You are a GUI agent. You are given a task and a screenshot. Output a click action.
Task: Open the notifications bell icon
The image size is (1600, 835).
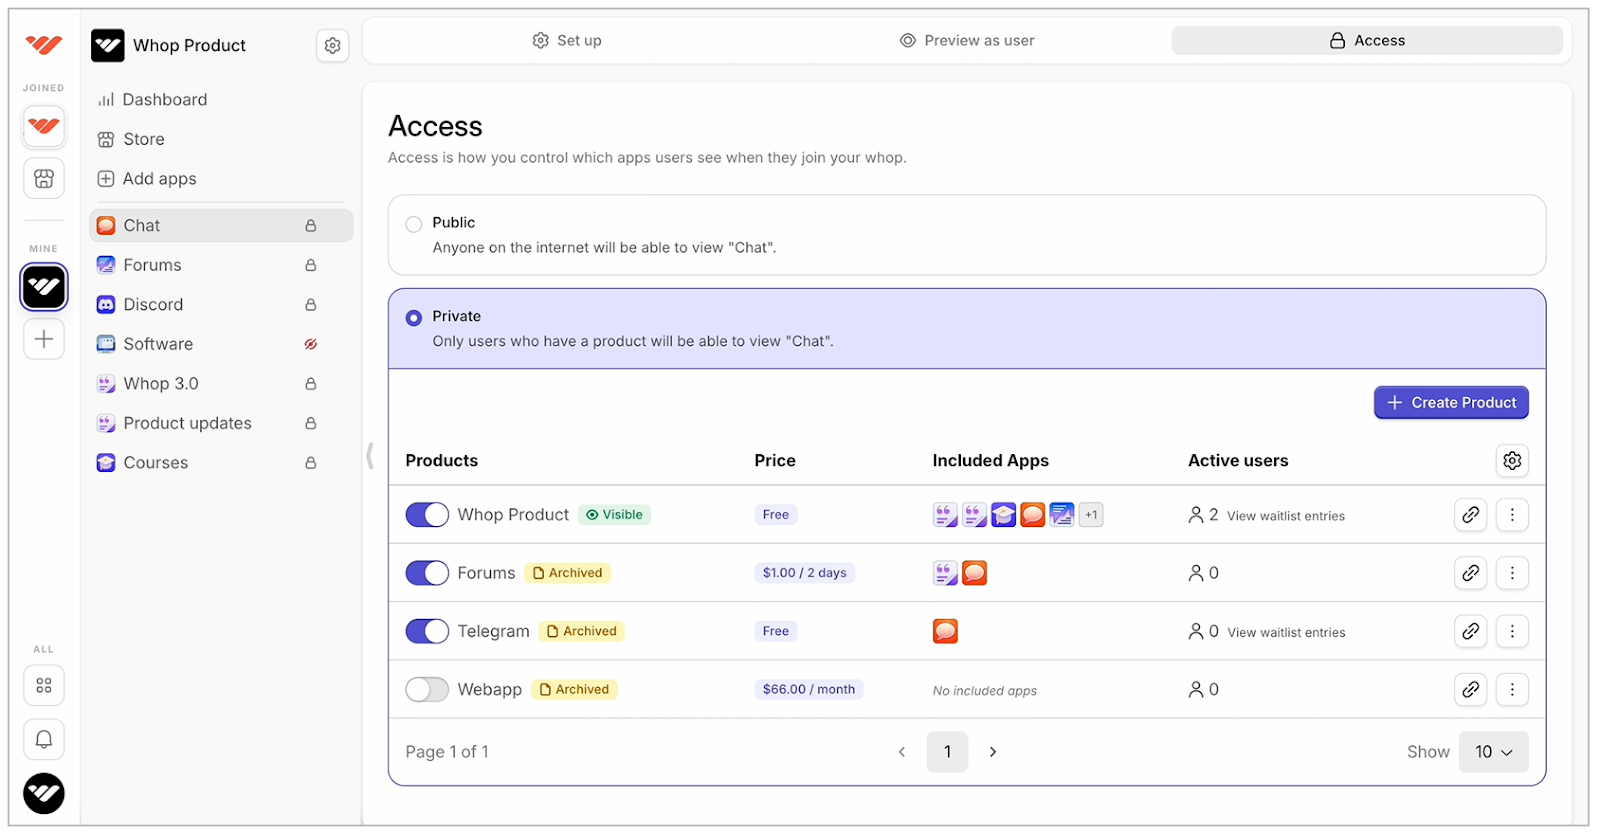(x=44, y=740)
